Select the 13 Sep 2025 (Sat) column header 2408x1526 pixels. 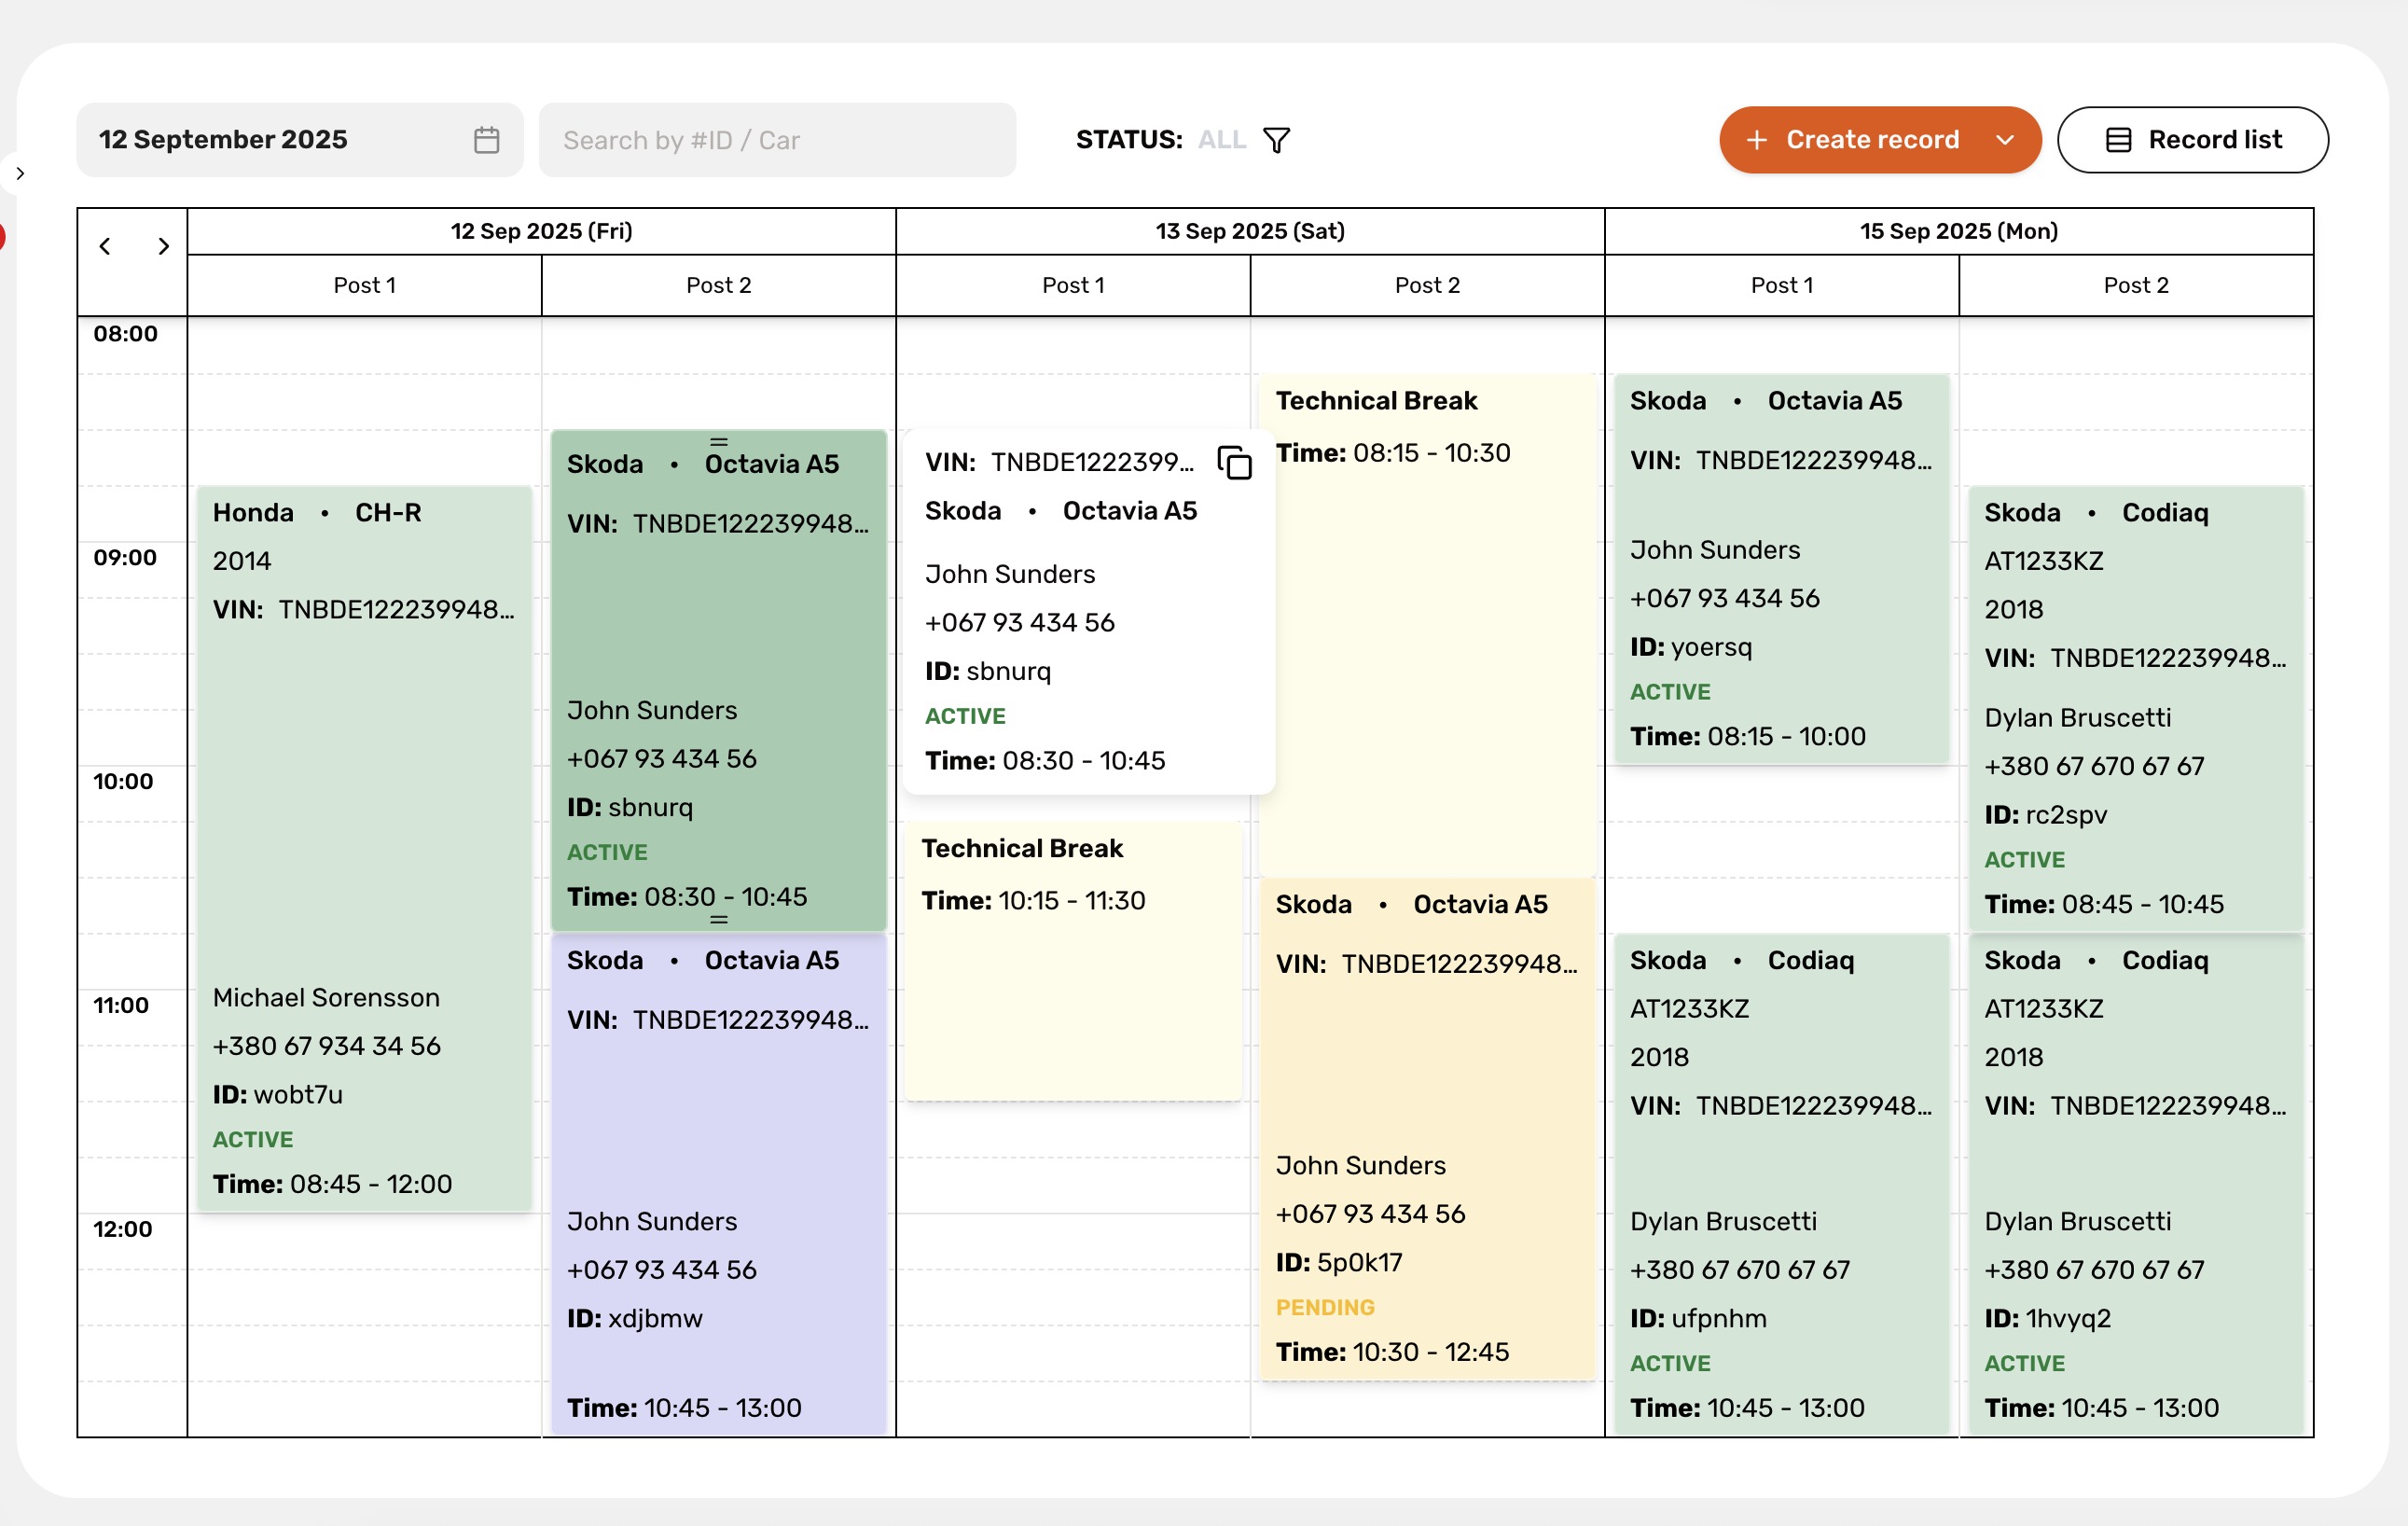[x=1249, y=231]
